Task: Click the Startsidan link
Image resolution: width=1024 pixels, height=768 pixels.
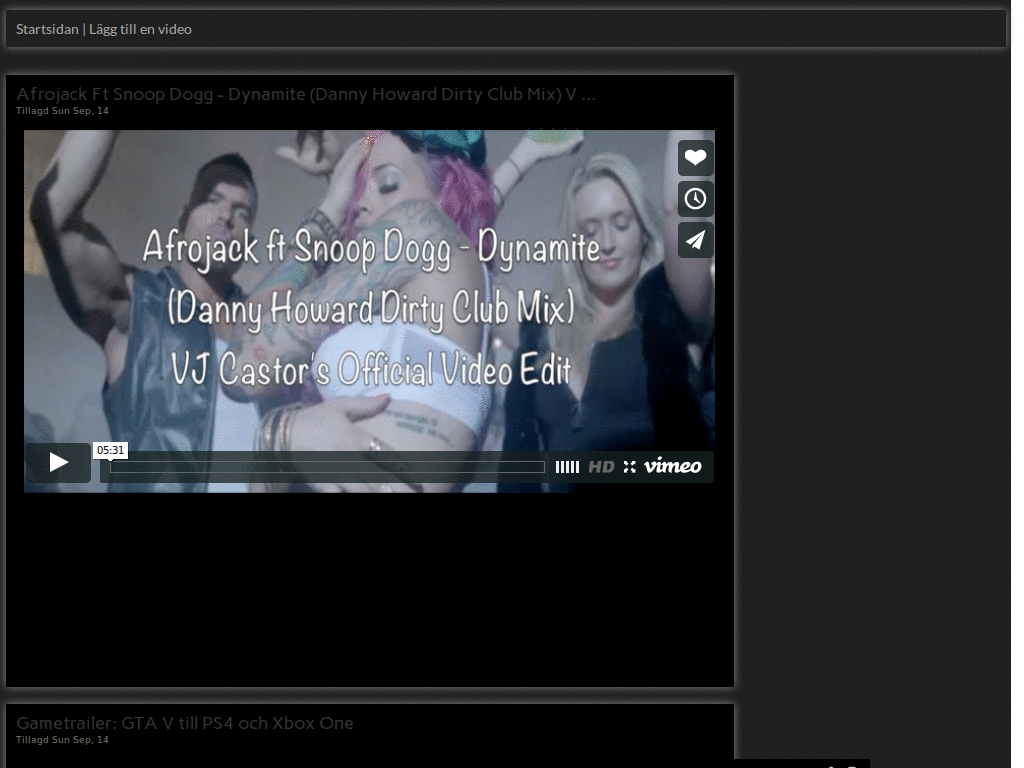Action: [x=47, y=29]
